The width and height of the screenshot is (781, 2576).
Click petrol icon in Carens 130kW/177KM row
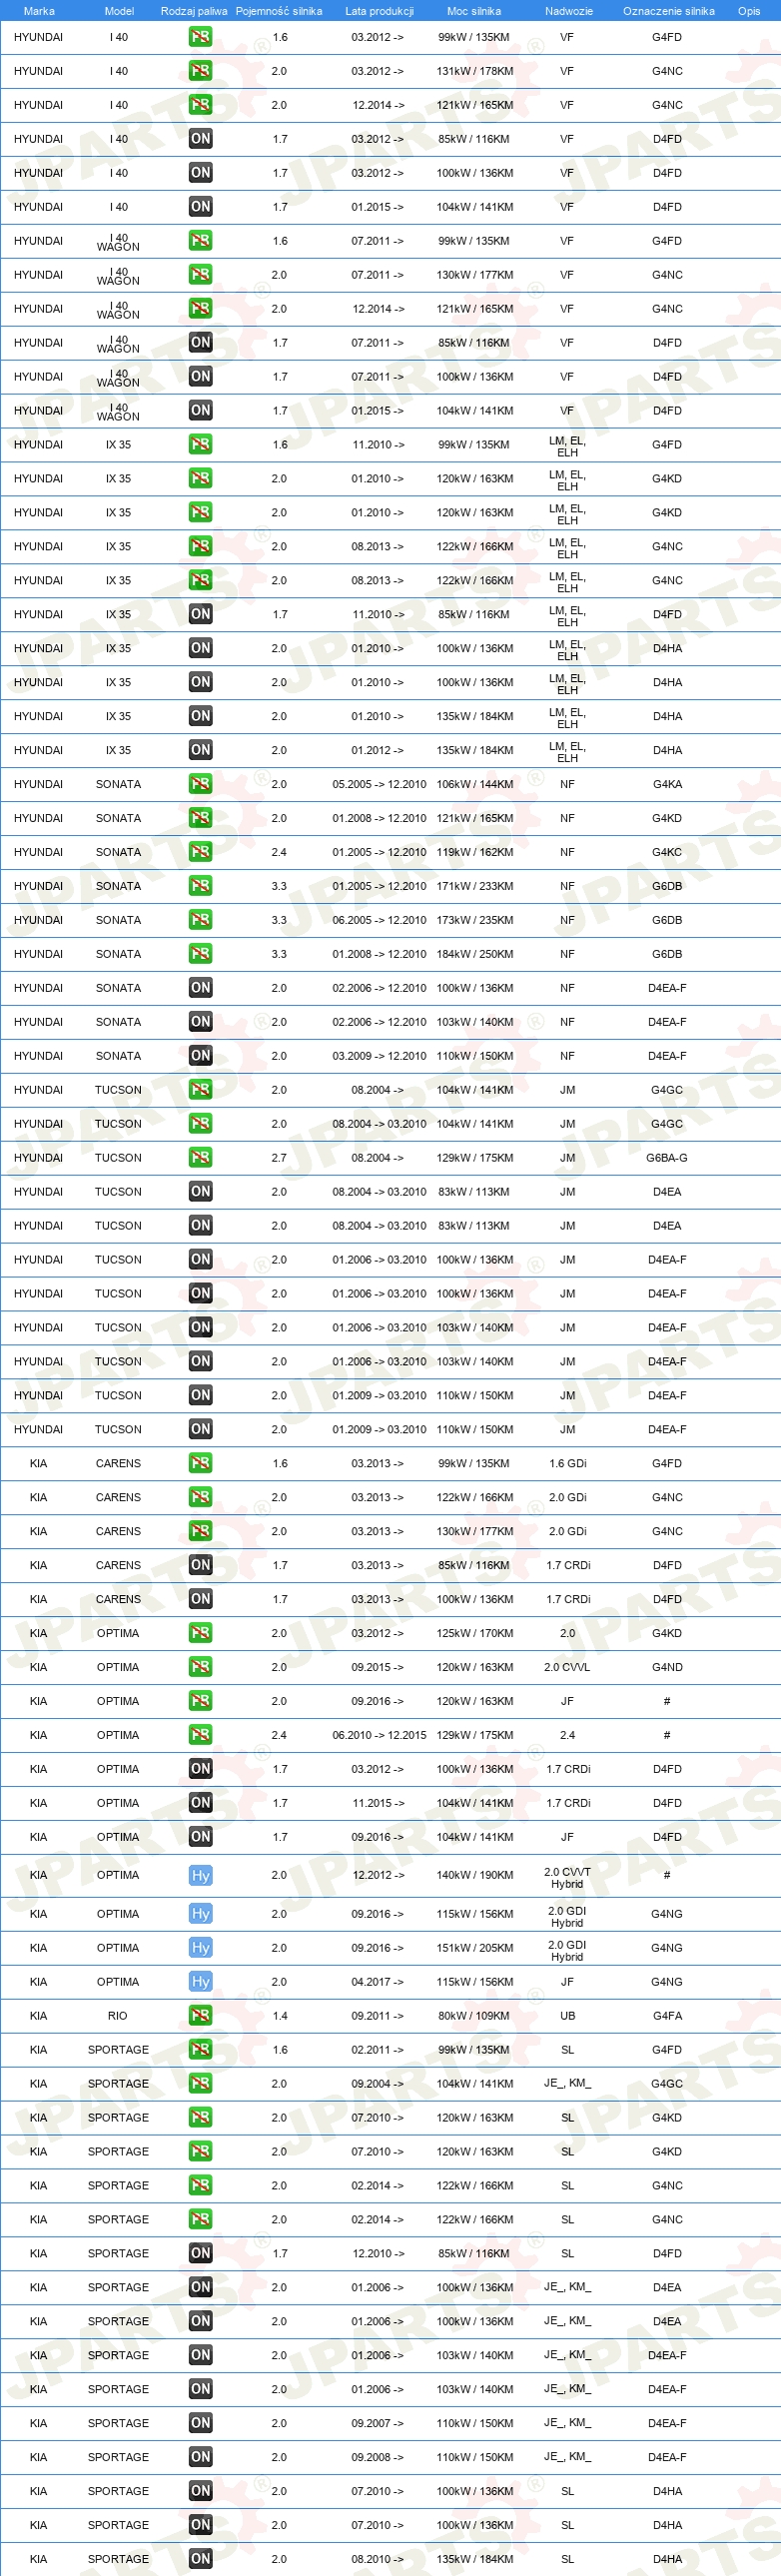[x=200, y=1532]
